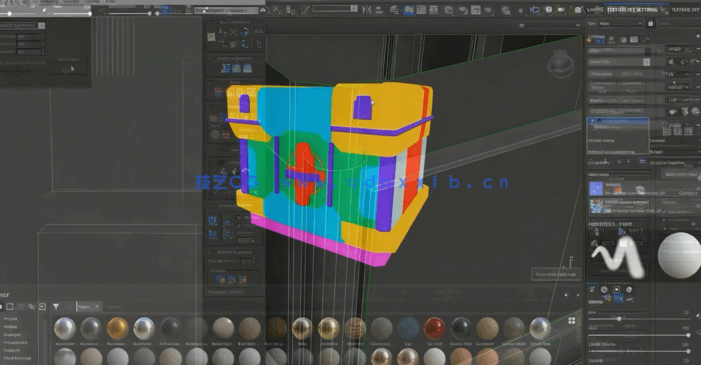Screen dimensions: 701x365
Task: Open the Curve Editor from toolbar
Action: tap(421, 10)
